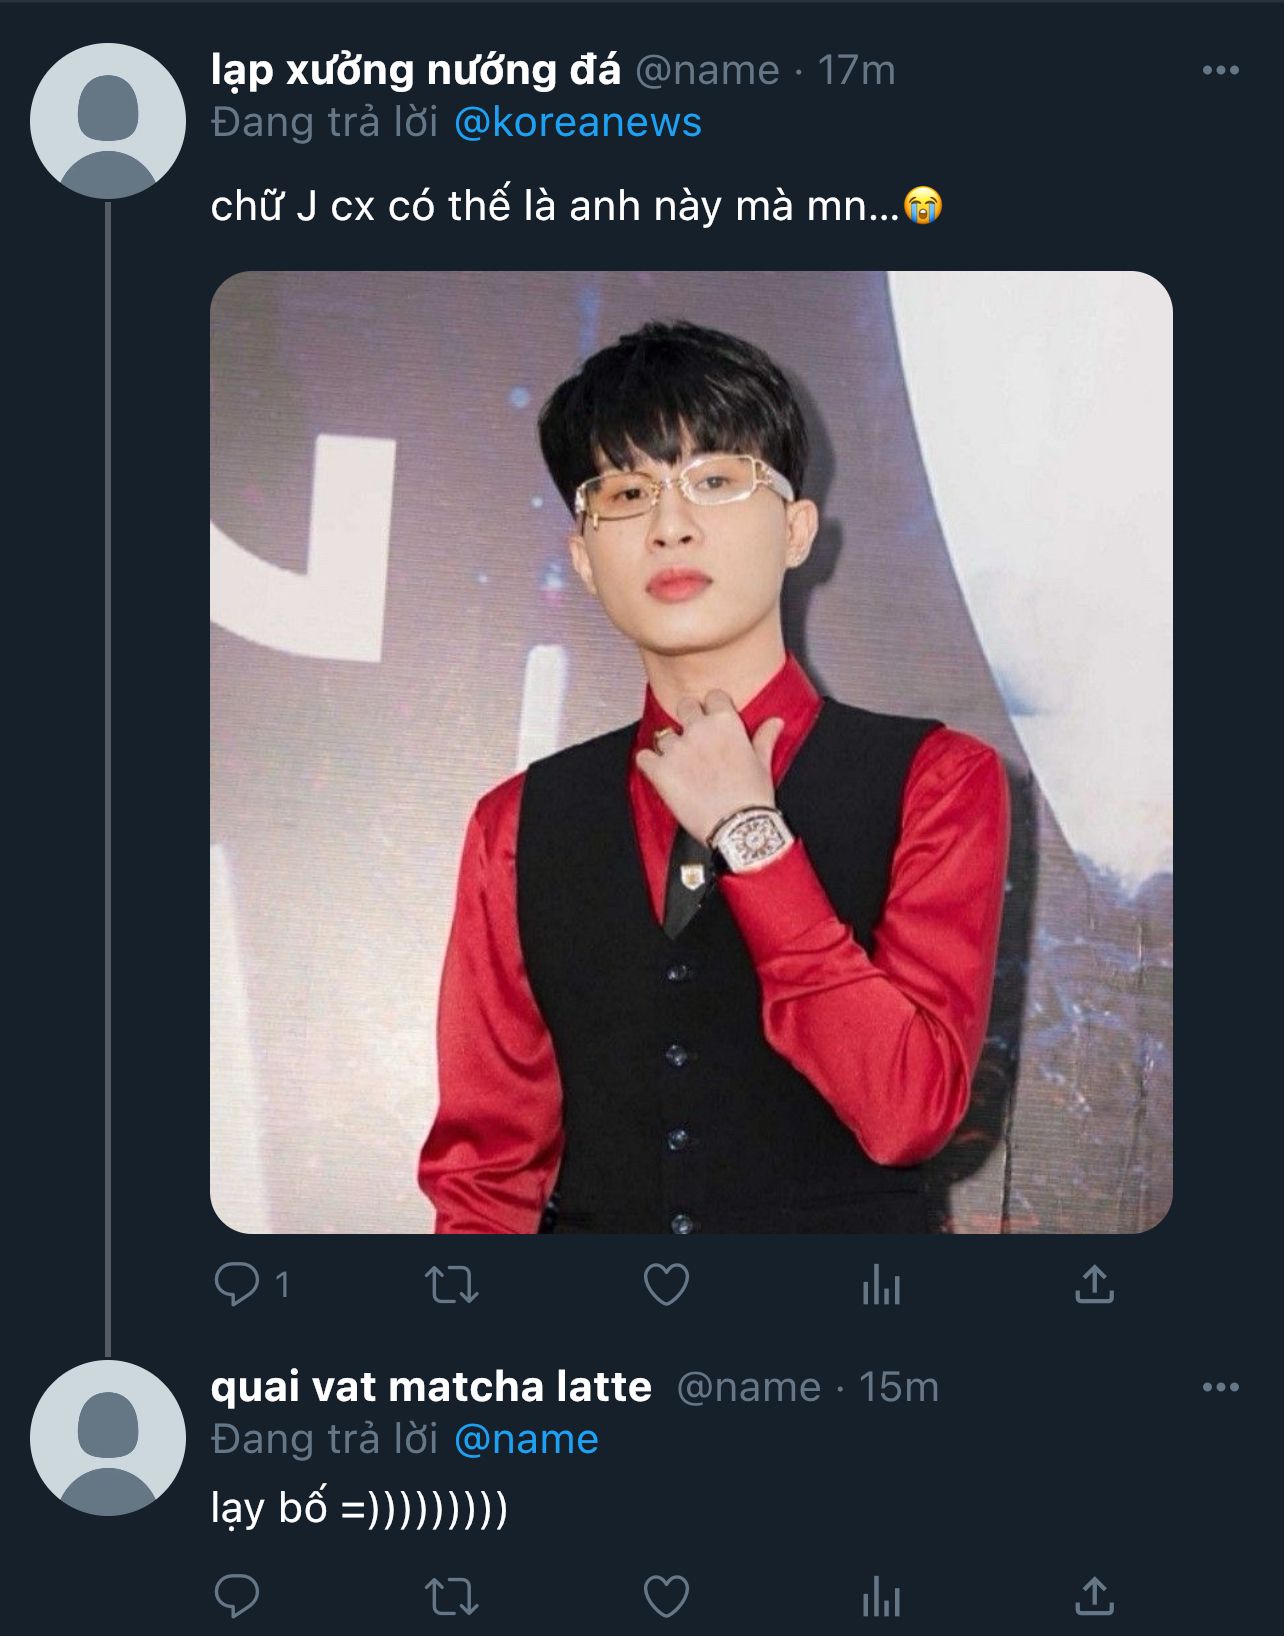1284x1636 pixels.
Task: Retweet the 'lạy bố' reply tweet
Action: (x=452, y=1596)
